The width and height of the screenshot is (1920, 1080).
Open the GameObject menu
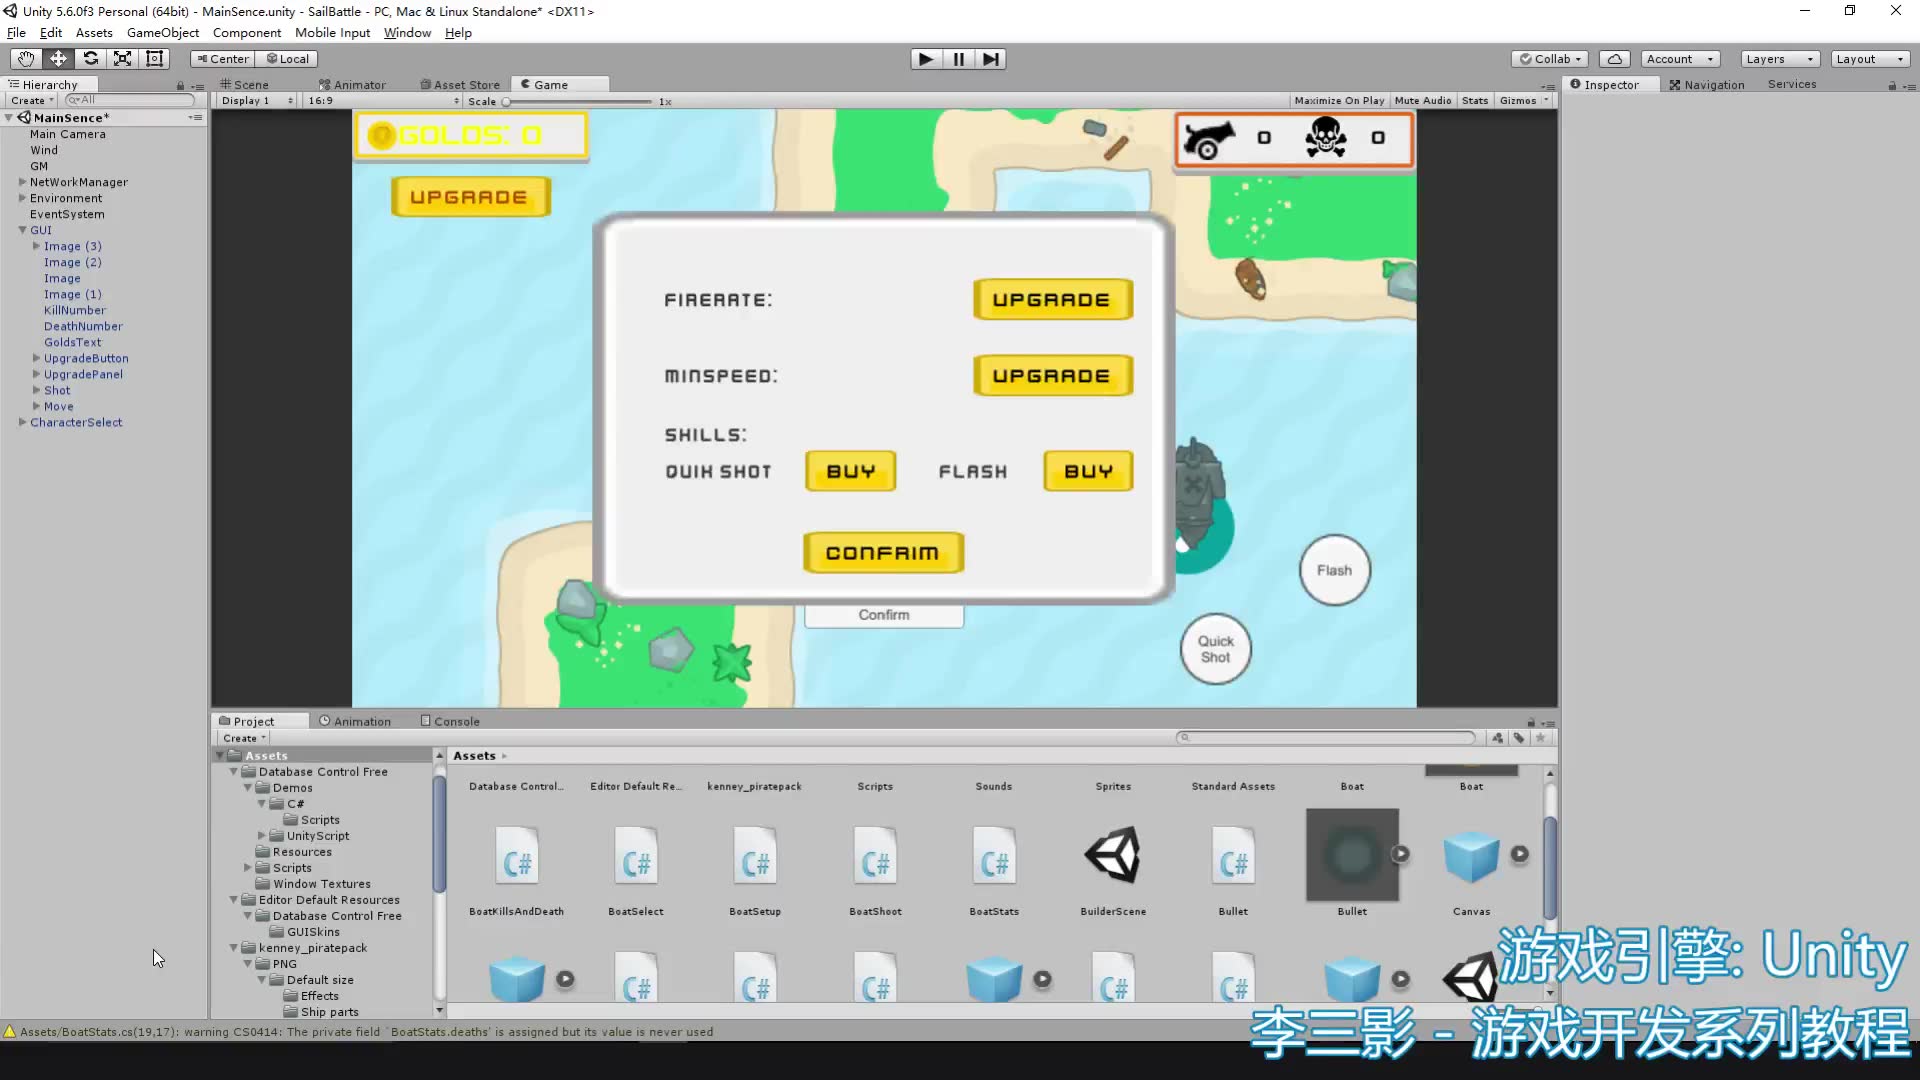(162, 33)
